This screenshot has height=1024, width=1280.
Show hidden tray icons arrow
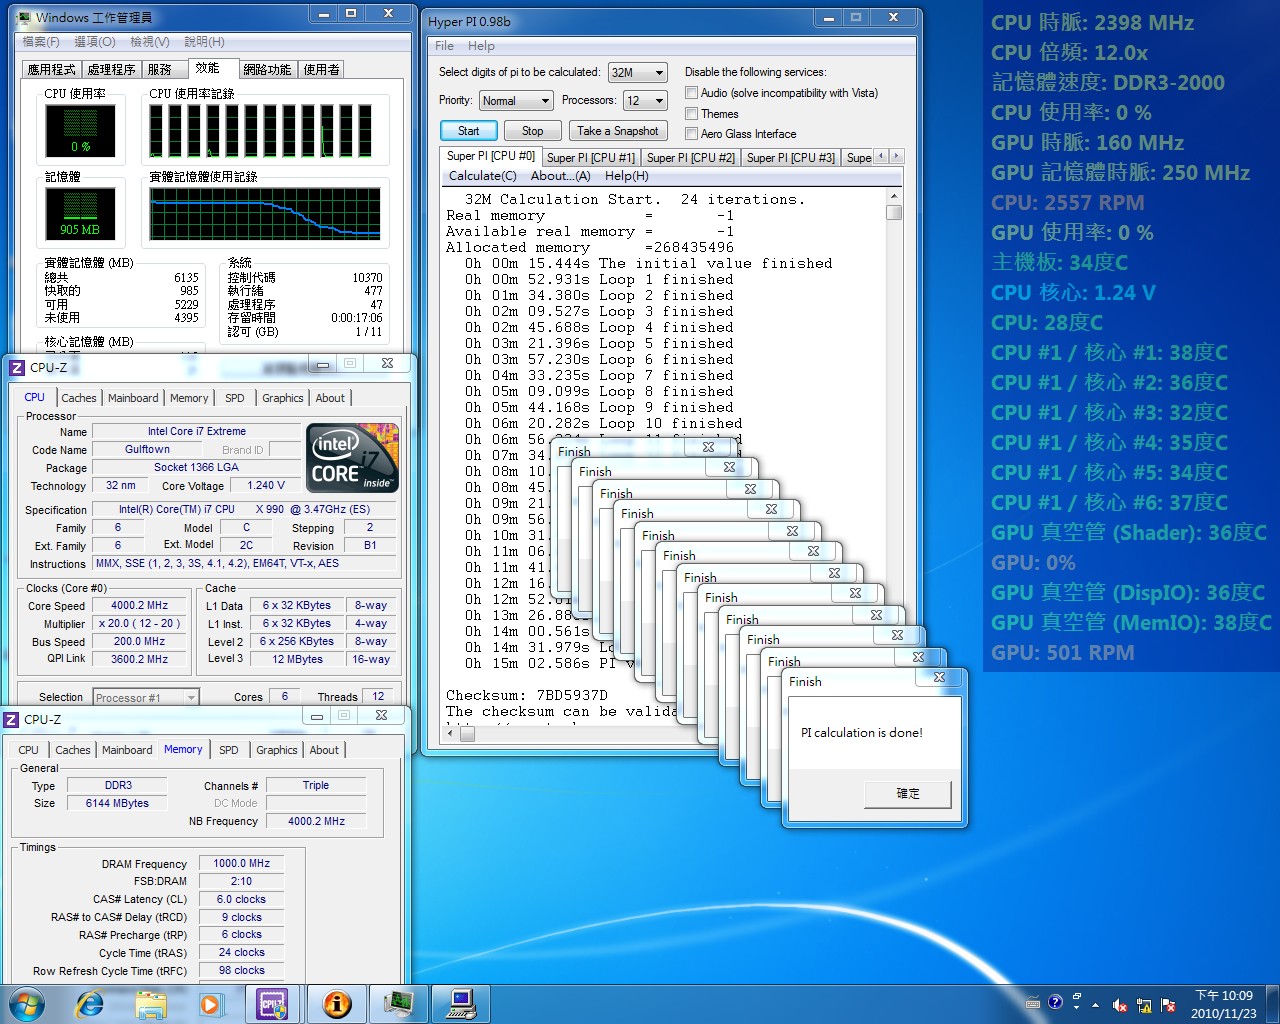tap(1095, 1005)
